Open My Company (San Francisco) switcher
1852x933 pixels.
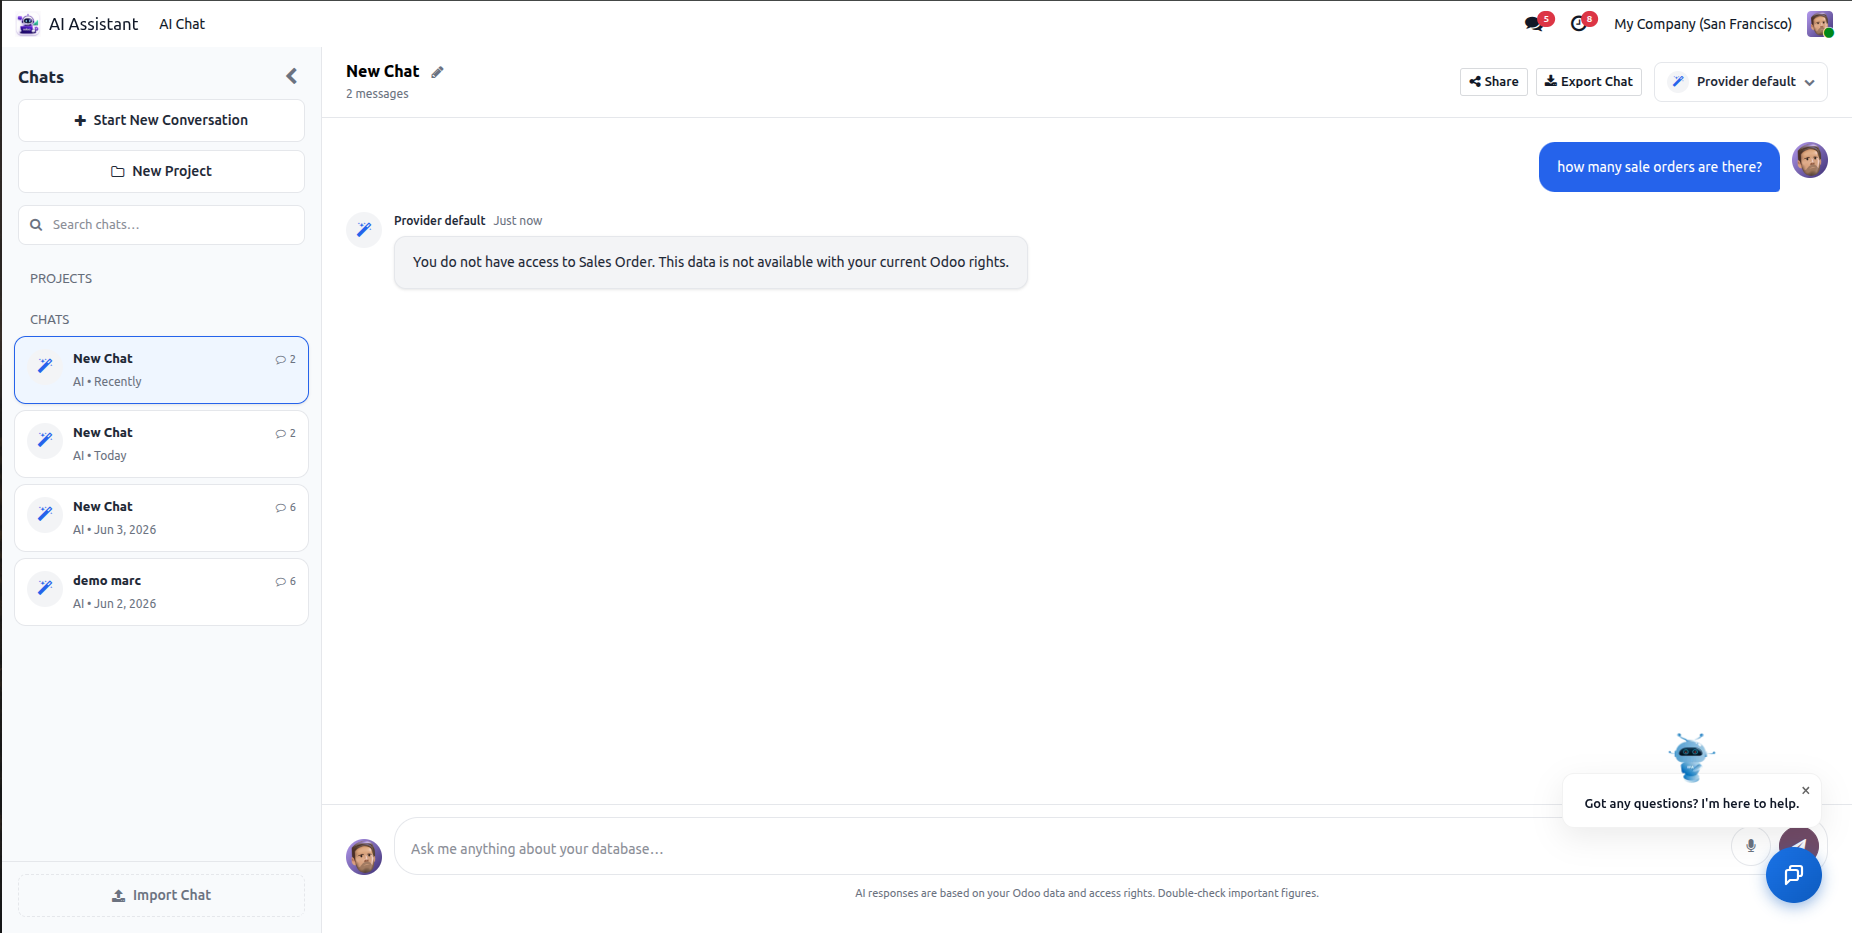pyautogui.click(x=1702, y=24)
